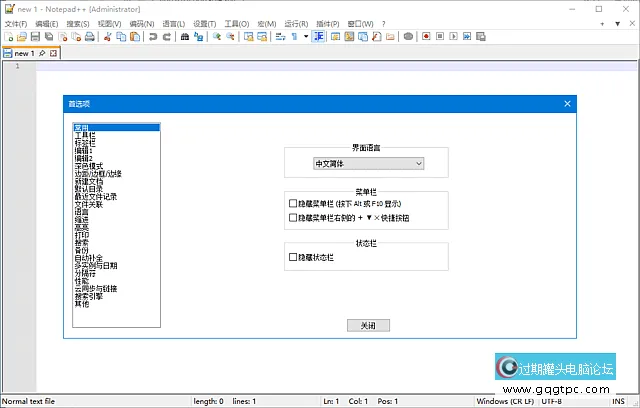Viewport: 640px width, 408px height.
Task: Click the Save icon in the toolbar
Action: (x=35, y=36)
